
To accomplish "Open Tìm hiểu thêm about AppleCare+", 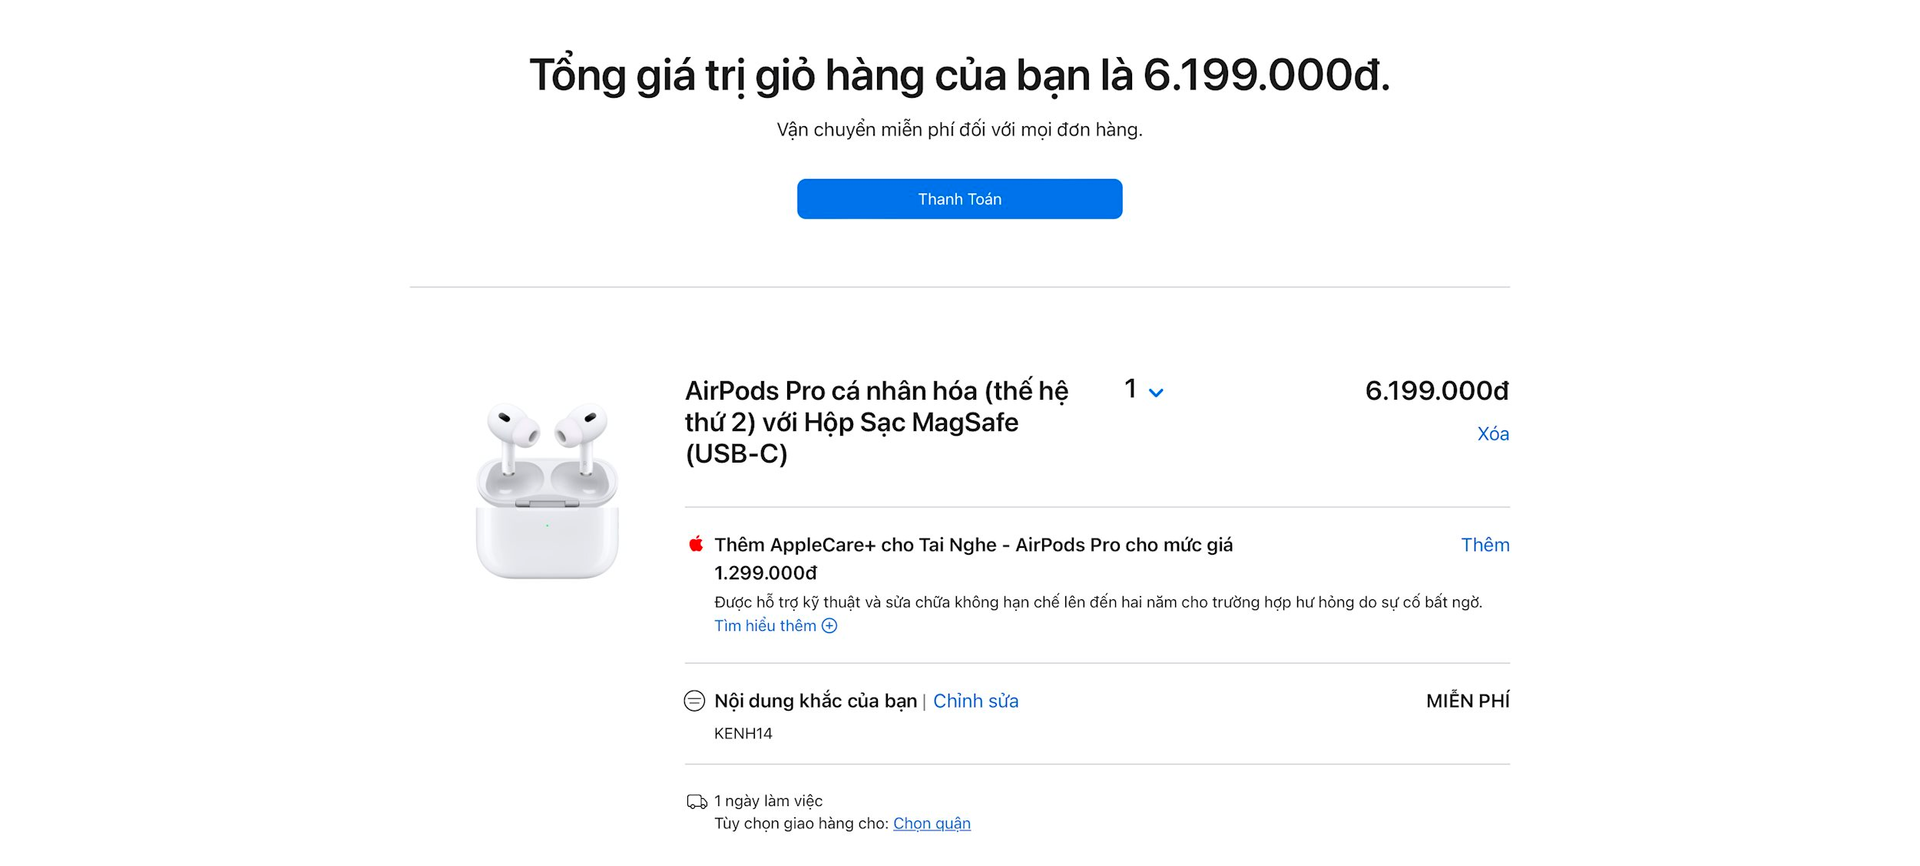I will (x=766, y=625).
